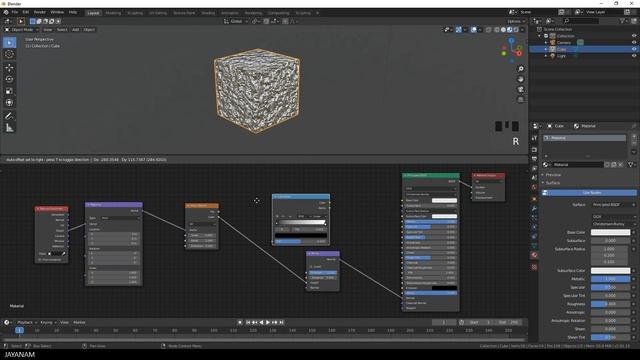
Task: Click the Subsurface Color swatch in properties
Action: pyautogui.click(x=611, y=271)
